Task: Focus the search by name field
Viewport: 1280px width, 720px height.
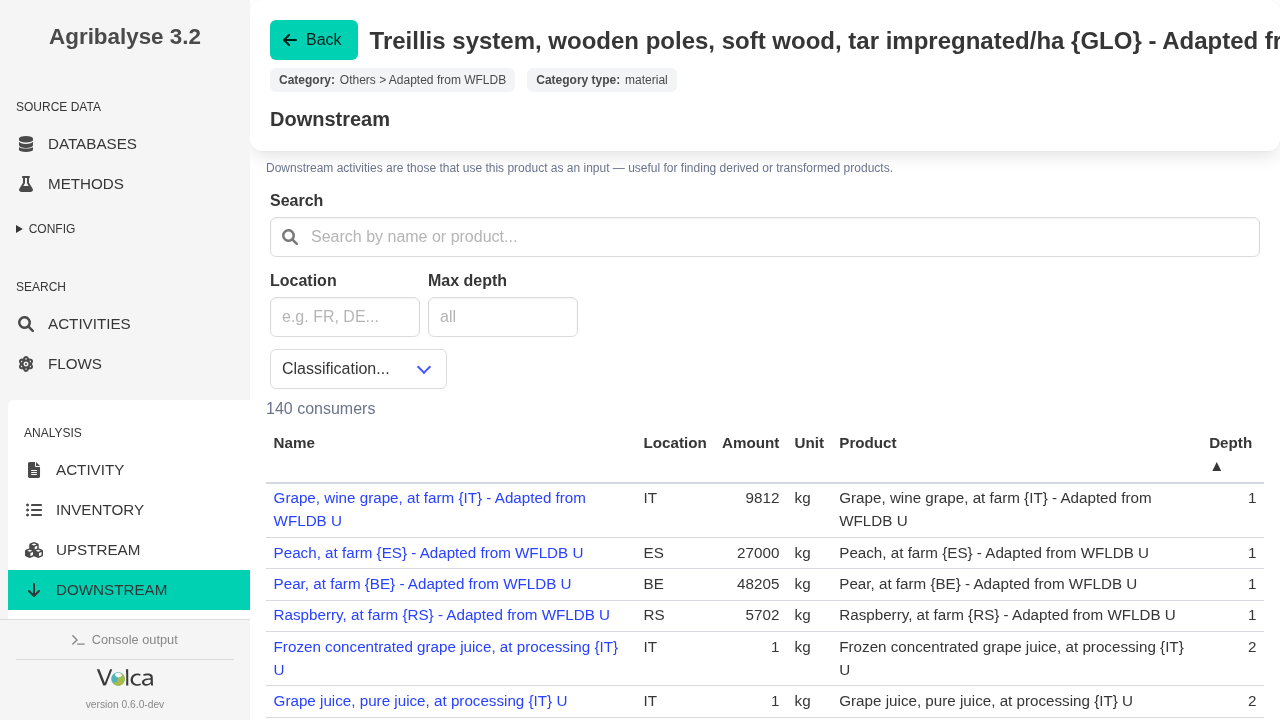Action: tap(765, 237)
